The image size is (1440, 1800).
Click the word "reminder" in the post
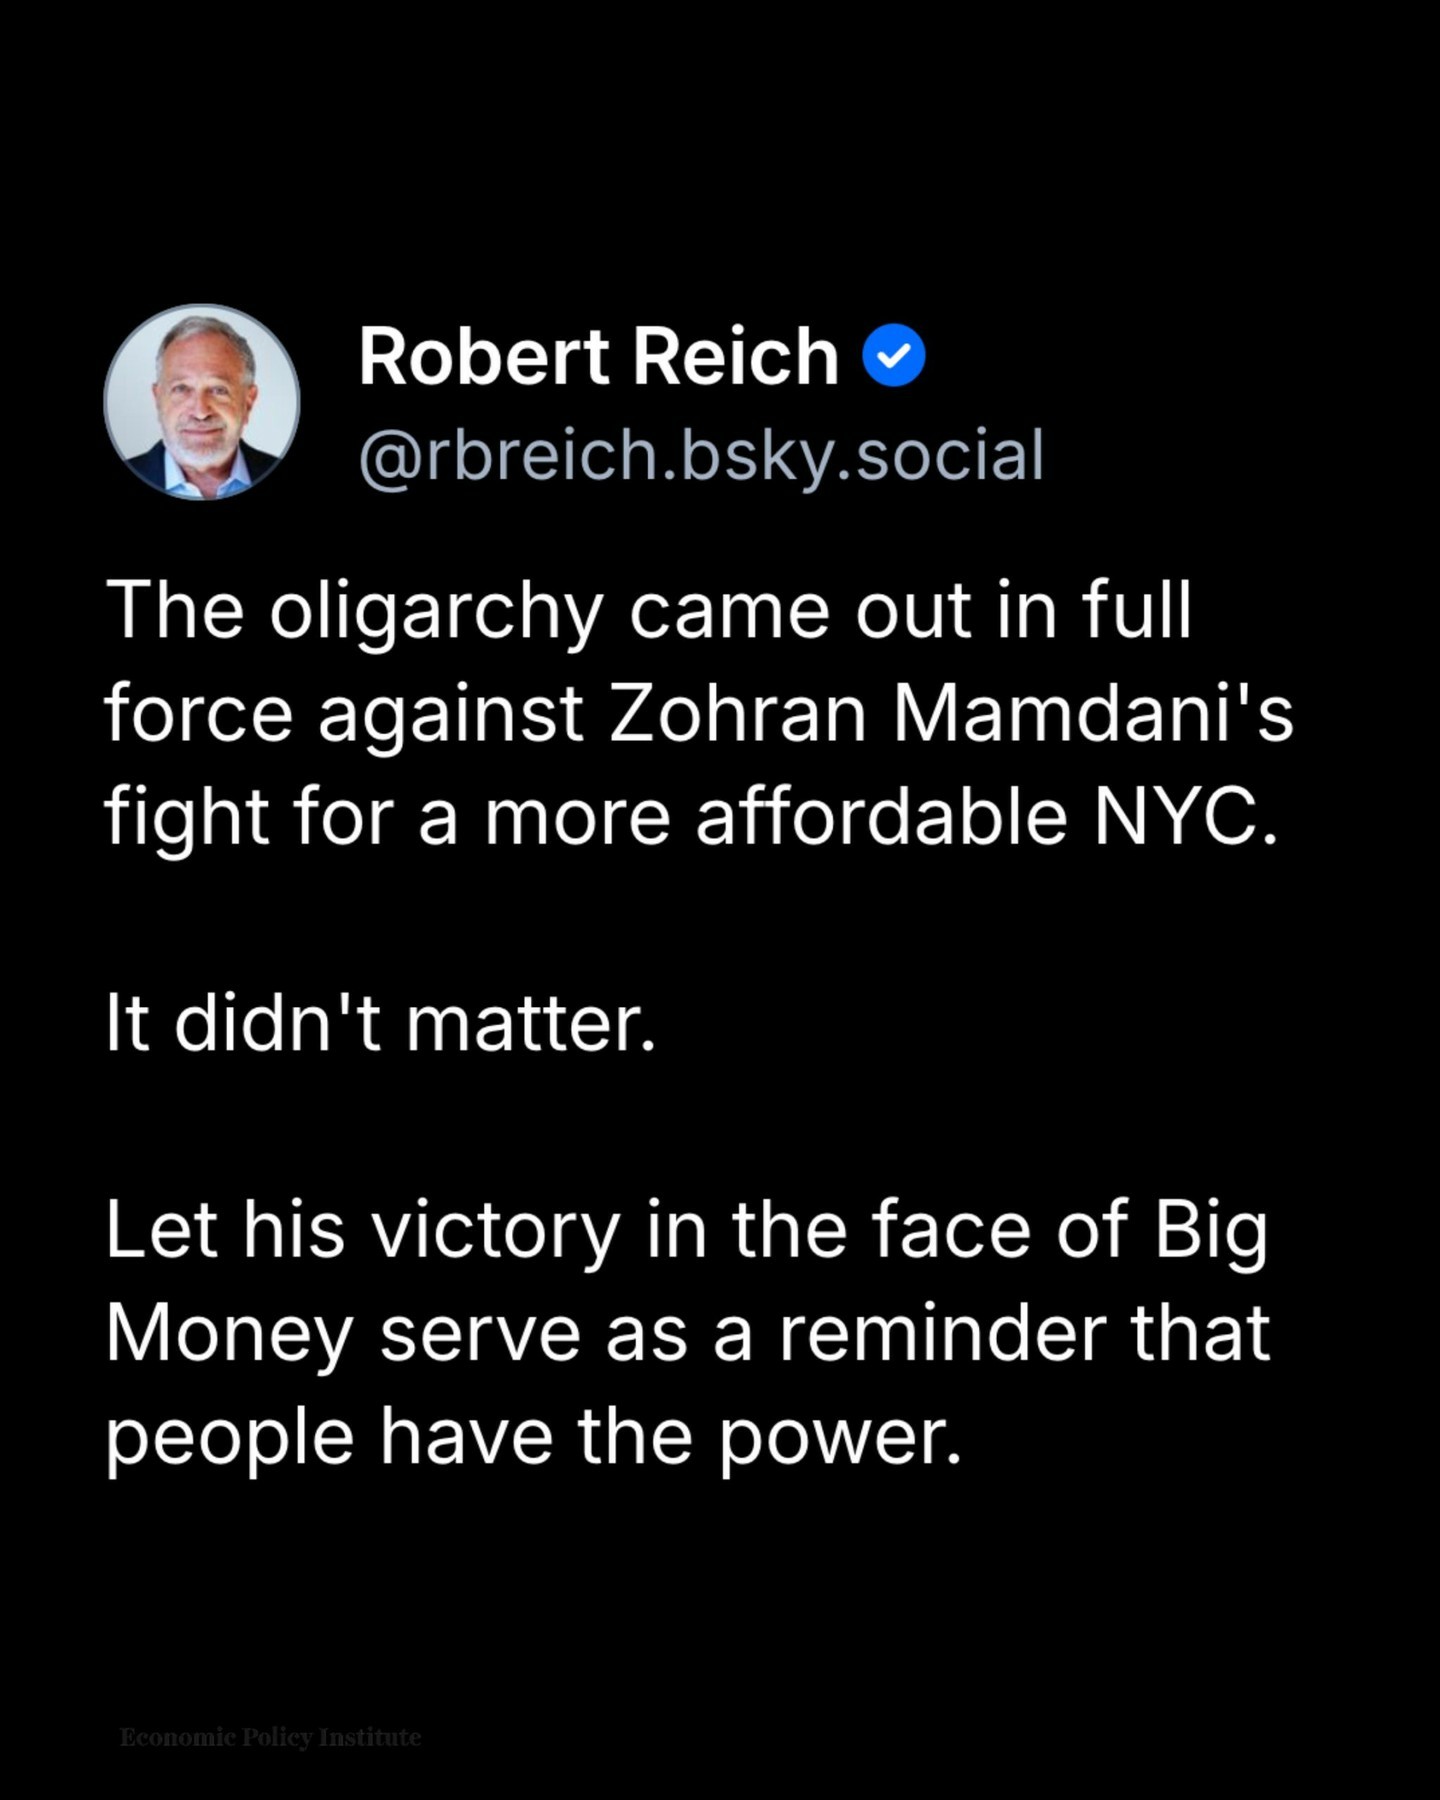click(941, 1333)
